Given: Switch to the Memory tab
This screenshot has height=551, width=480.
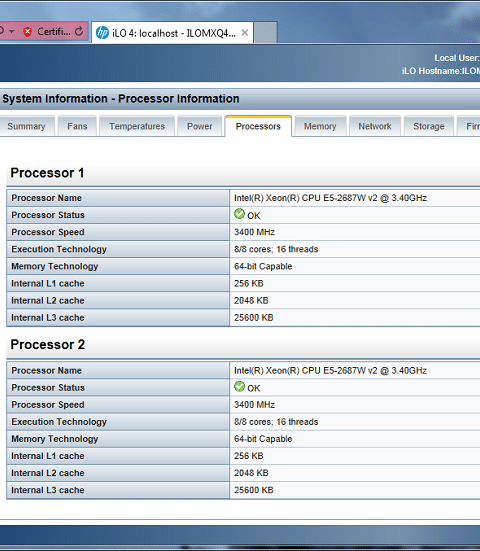Looking at the screenshot, I should [320, 126].
